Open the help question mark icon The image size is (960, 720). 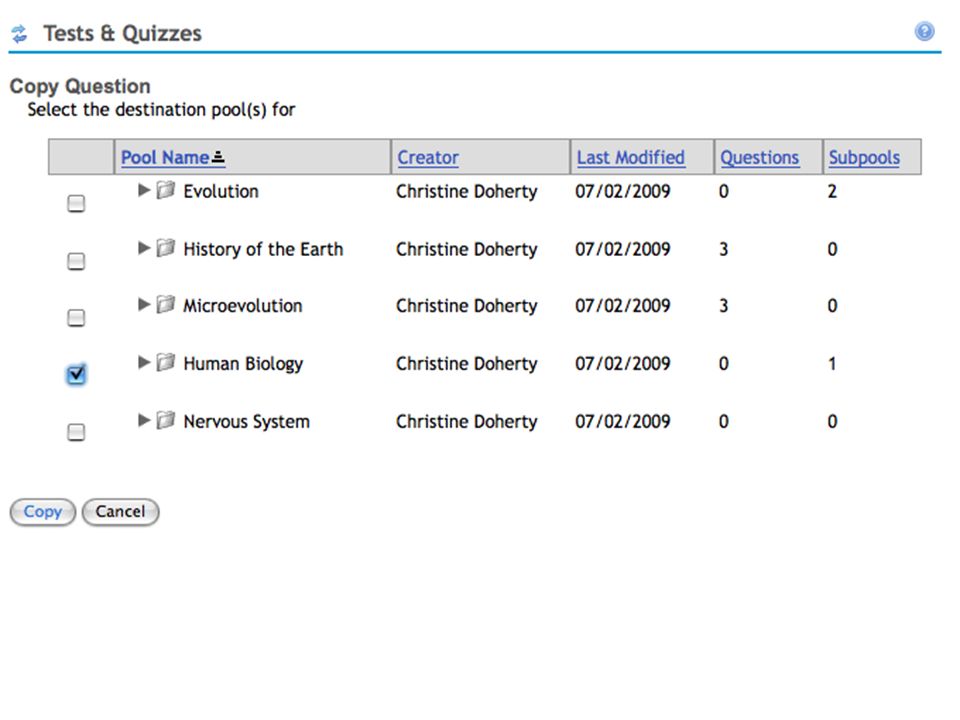point(924,31)
